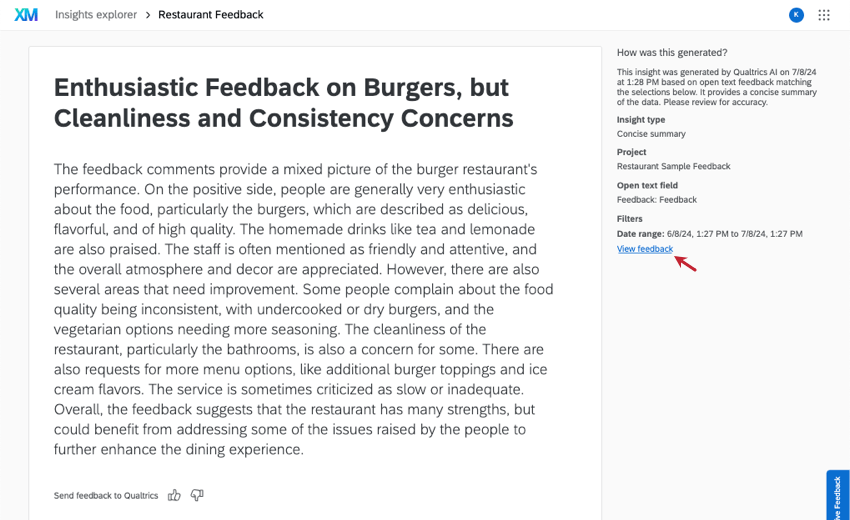Image resolution: width=850 pixels, height=520 pixels.
Task: Click the summary paragraph text
Action: click(x=304, y=309)
